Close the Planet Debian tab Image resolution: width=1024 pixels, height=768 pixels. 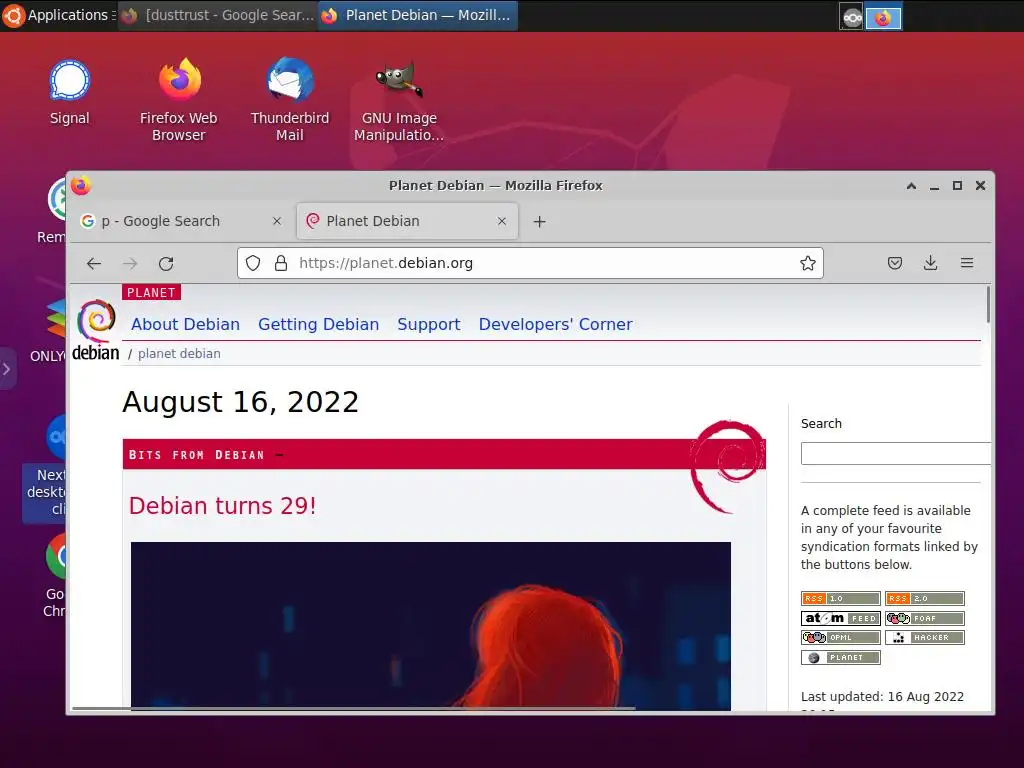pyautogui.click(x=502, y=221)
